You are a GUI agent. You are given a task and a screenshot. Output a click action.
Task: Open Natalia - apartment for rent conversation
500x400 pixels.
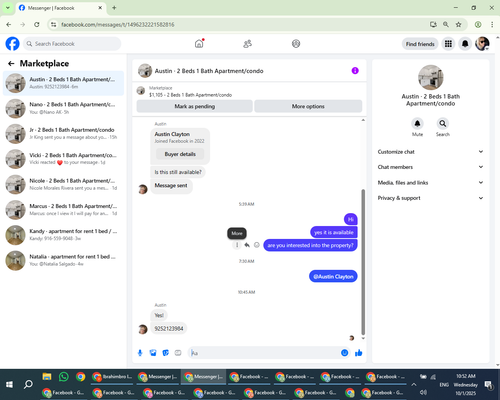point(63,260)
